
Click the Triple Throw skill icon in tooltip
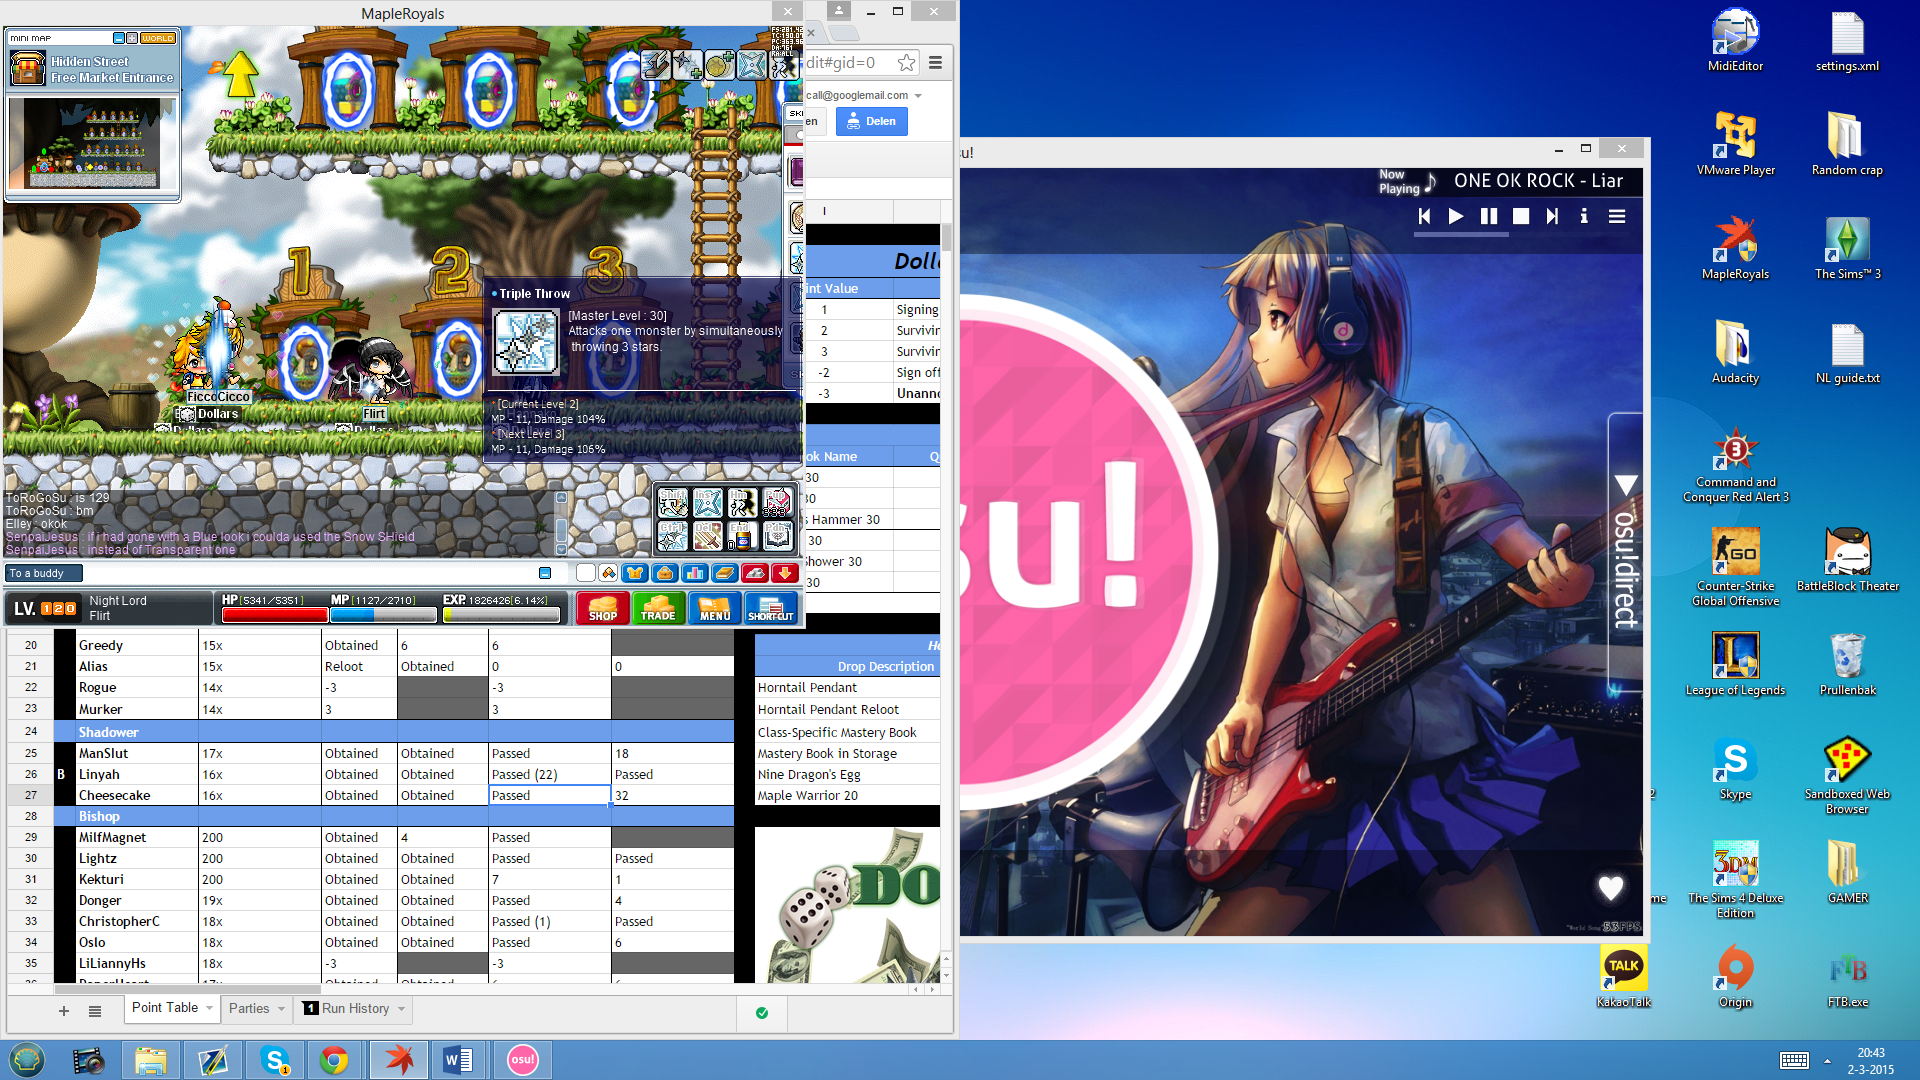[526, 341]
